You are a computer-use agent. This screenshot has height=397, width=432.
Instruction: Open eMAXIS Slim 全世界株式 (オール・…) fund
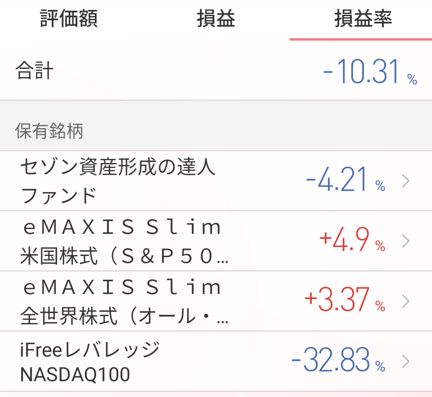(x=124, y=301)
